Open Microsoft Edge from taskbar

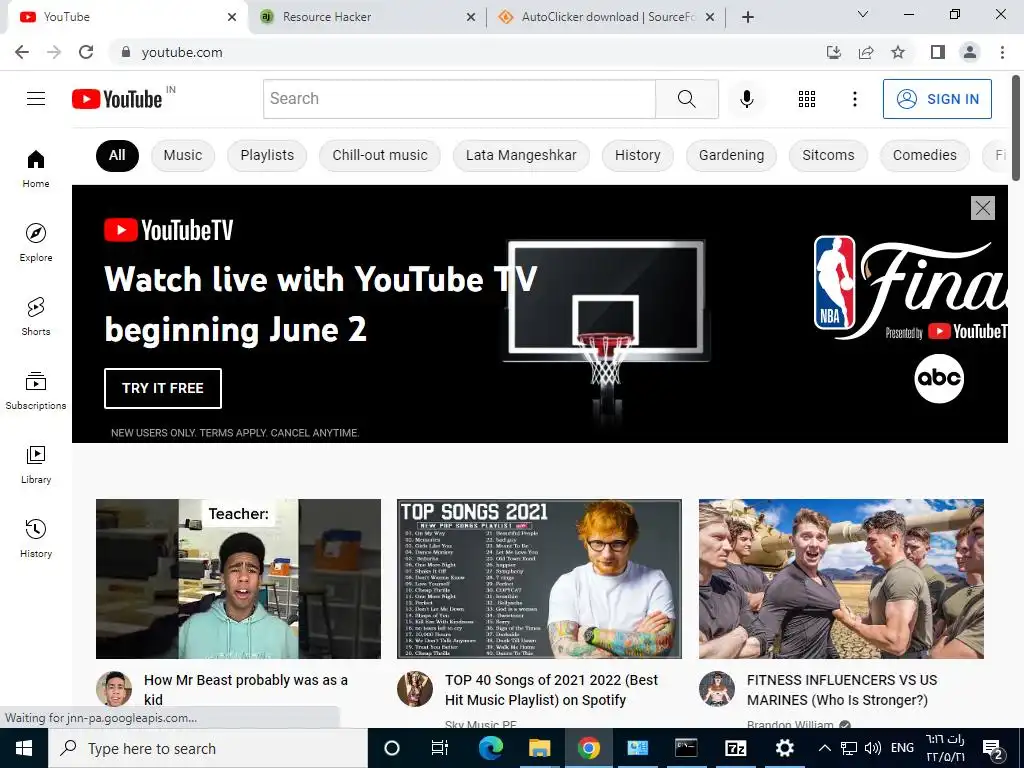pos(490,748)
